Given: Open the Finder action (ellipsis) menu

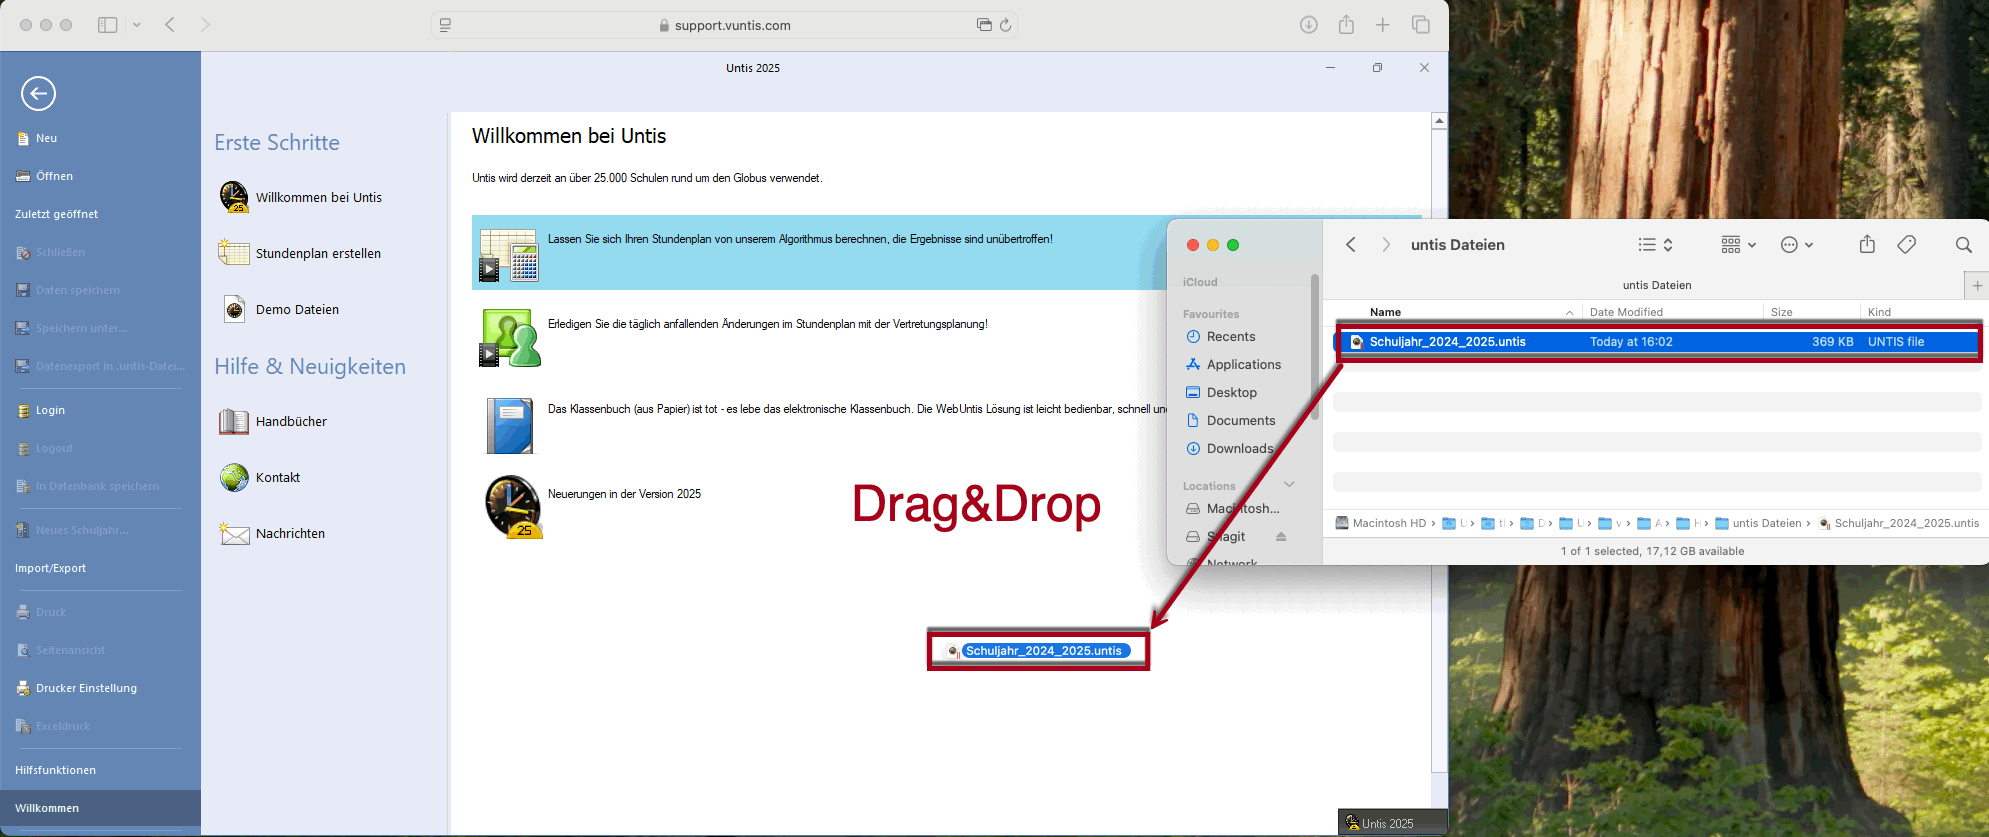Looking at the screenshot, I should coord(1797,245).
